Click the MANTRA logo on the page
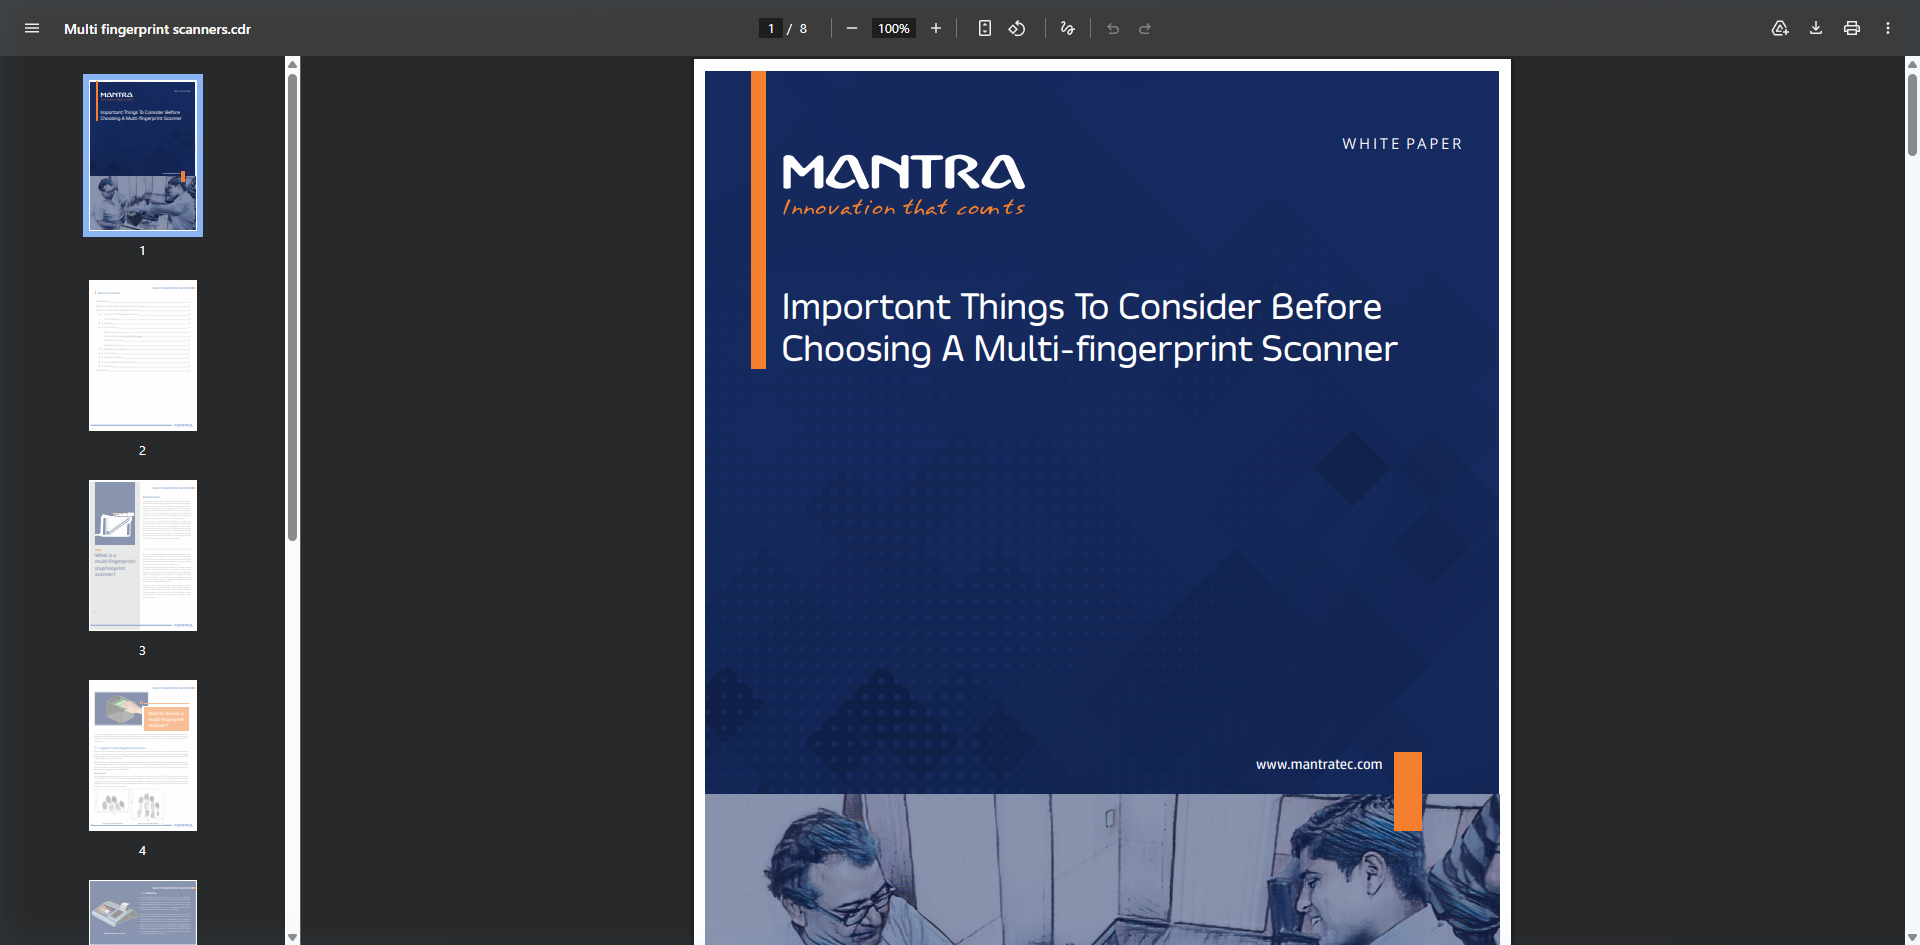Screen dimensions: 1920x945 pos(903,172)
